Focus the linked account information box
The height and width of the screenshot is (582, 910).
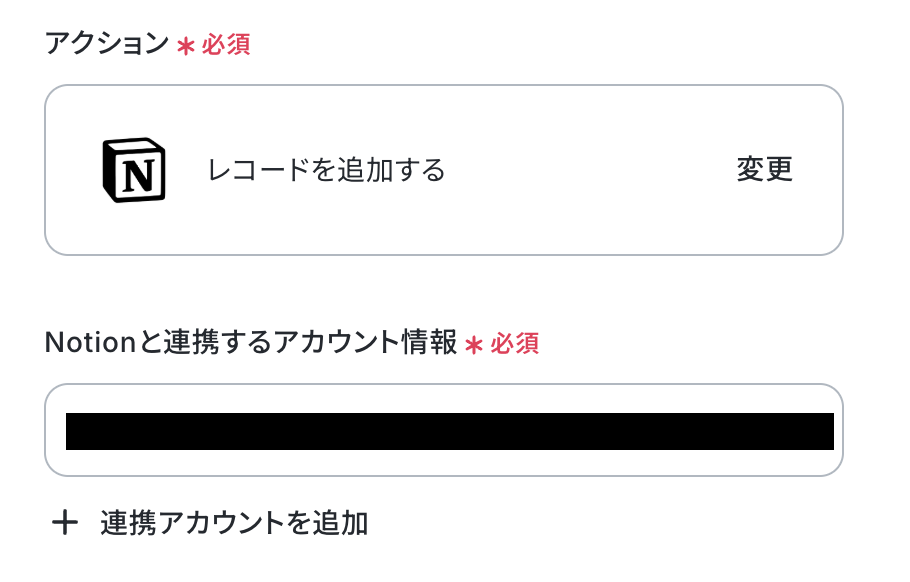(444, 430)
